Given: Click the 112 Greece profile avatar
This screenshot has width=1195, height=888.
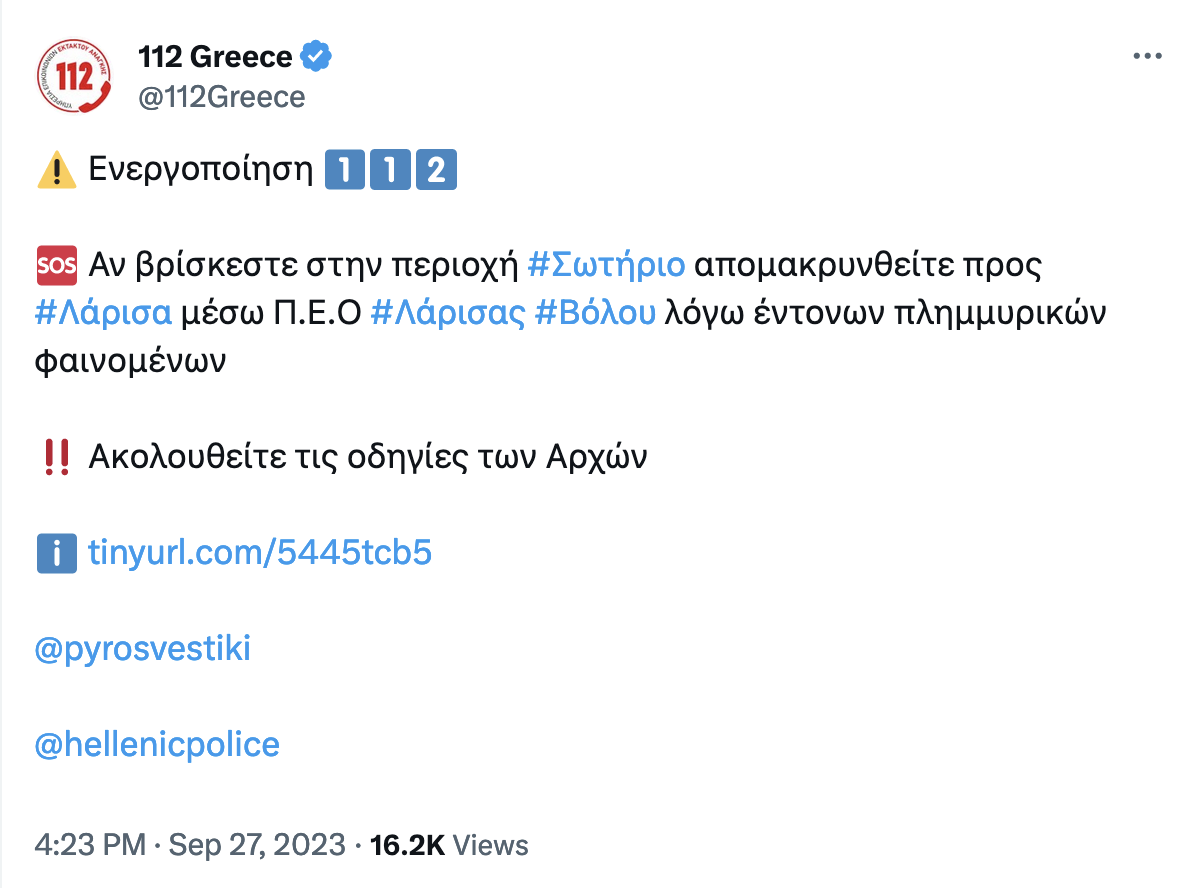Looking at the screenshot, I should 76,76.
